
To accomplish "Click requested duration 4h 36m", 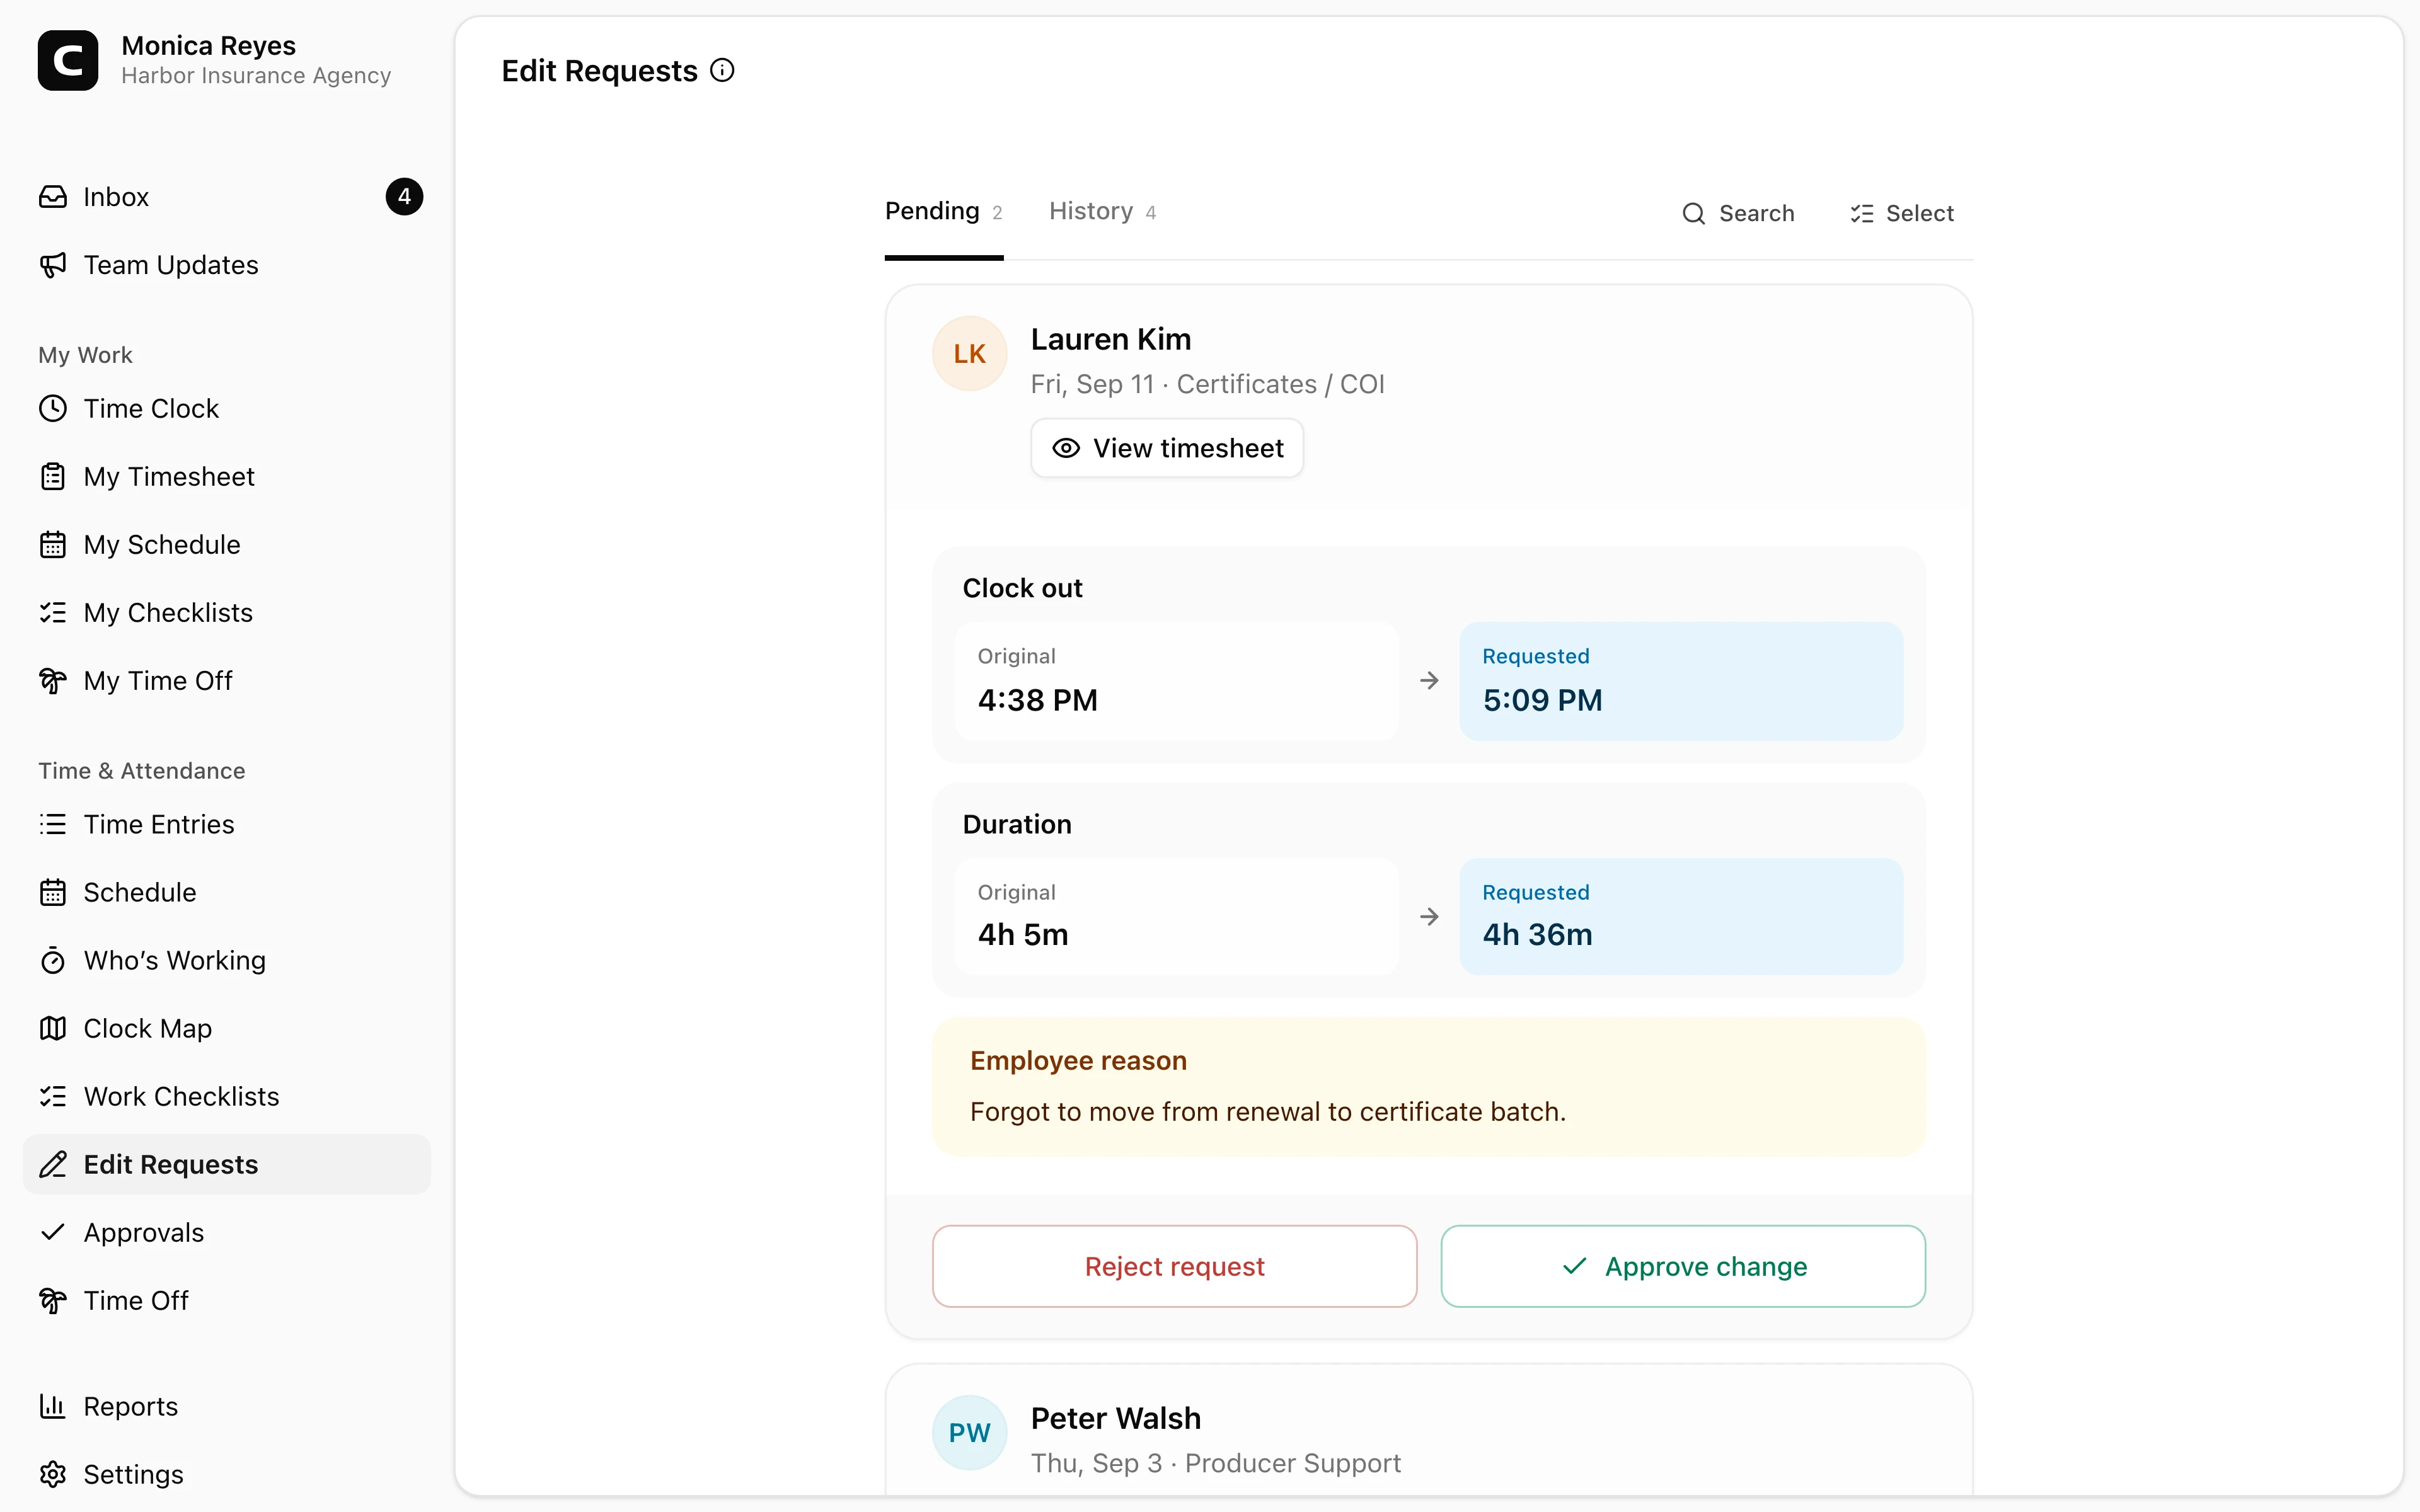I will pyautogui.click(x=1681, y=917).
